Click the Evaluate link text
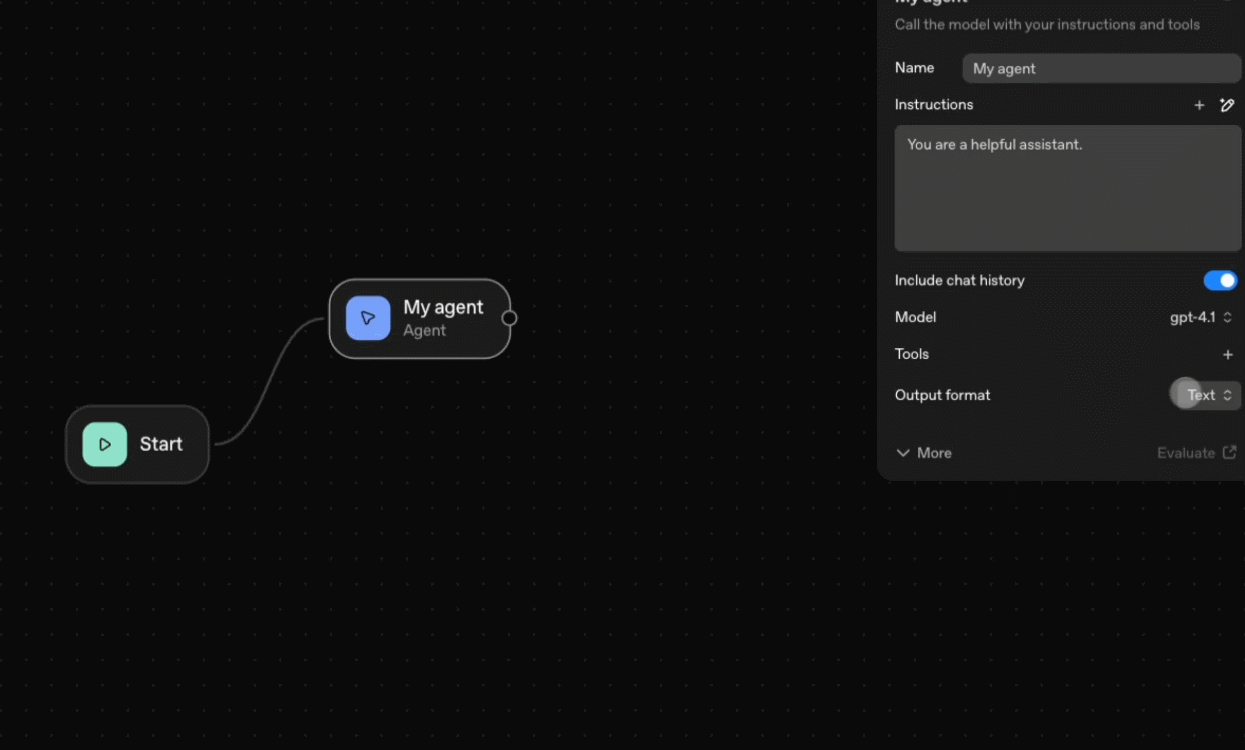The height and width of the screenshot is (750, 1245). pyautogui.click(x=1185, y=453)
